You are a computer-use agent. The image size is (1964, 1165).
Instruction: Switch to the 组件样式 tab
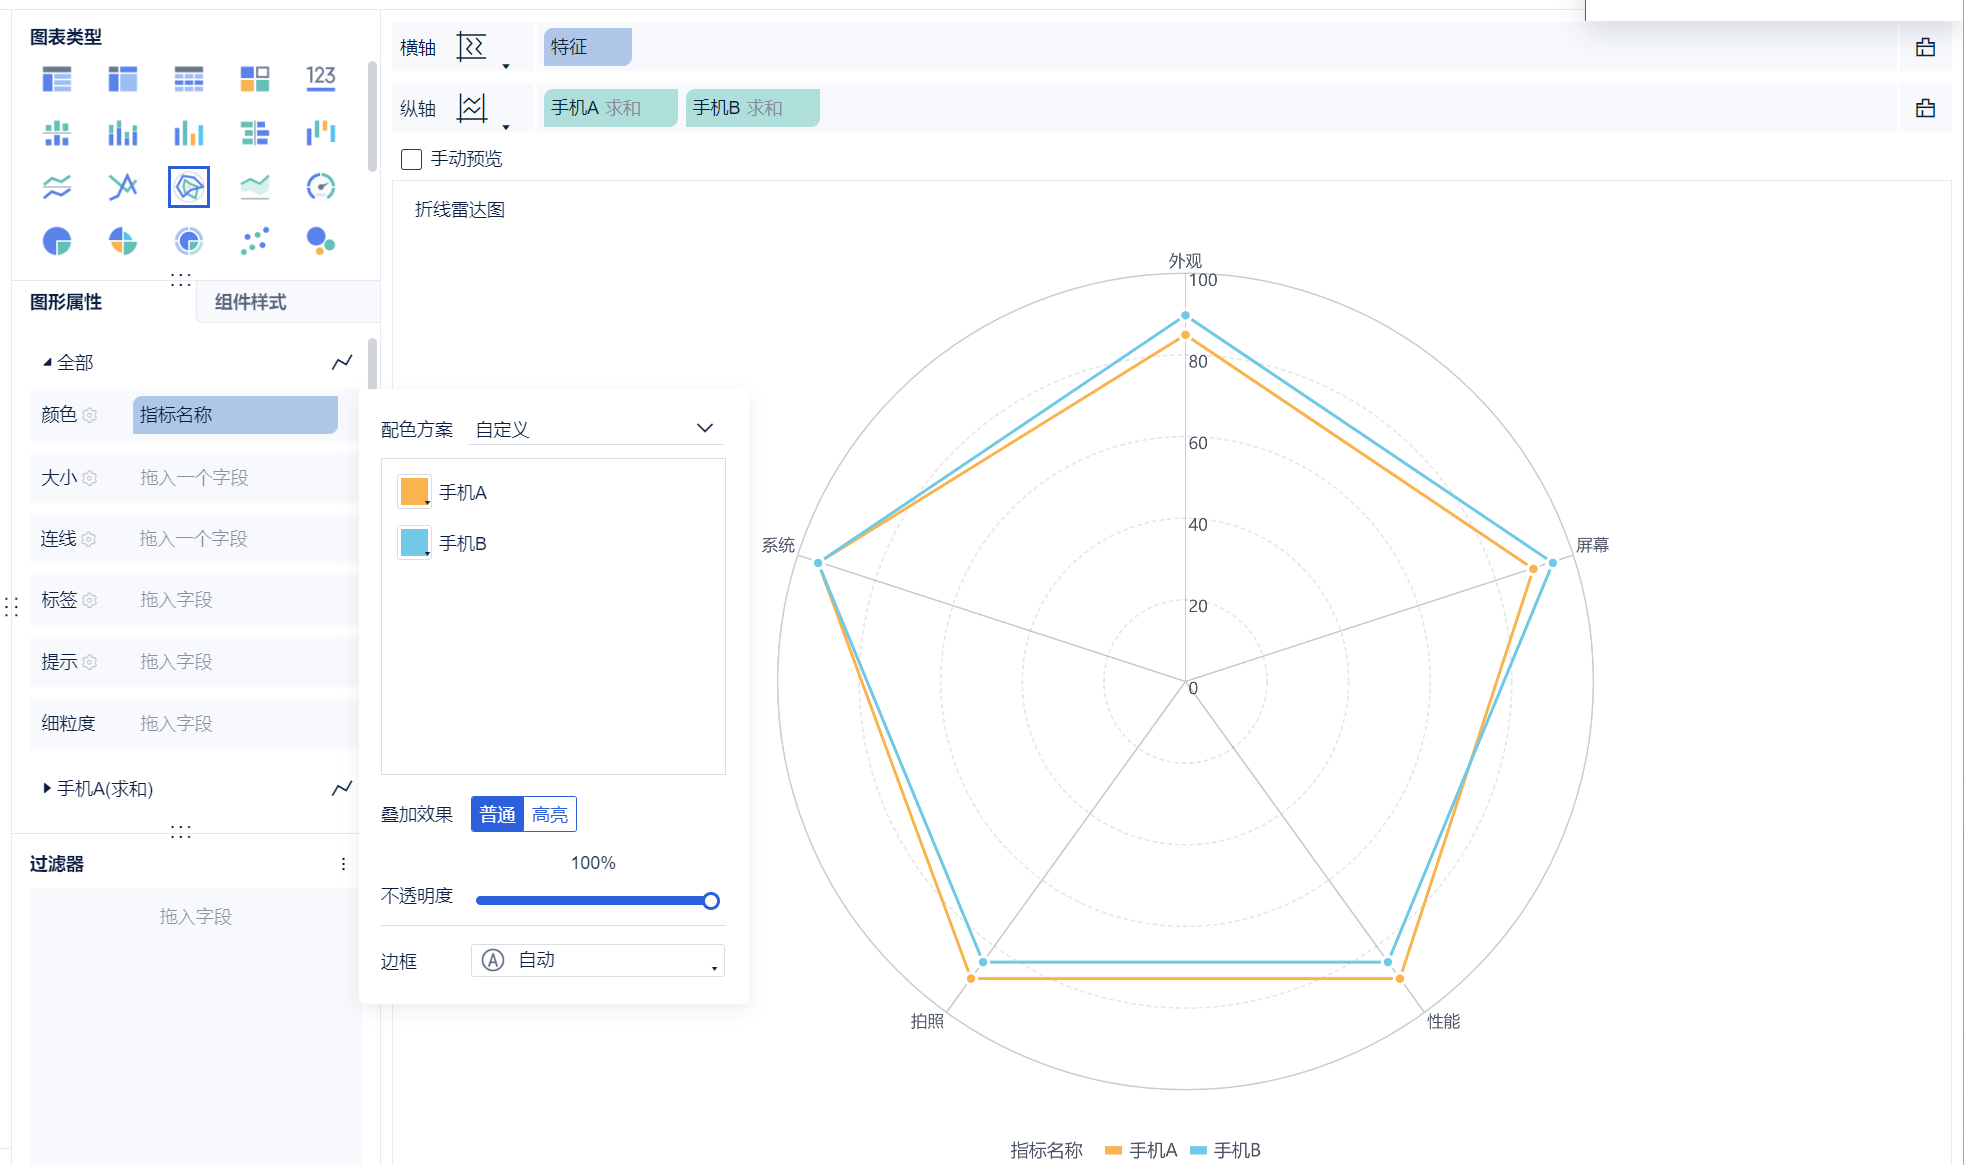point(250,302)
